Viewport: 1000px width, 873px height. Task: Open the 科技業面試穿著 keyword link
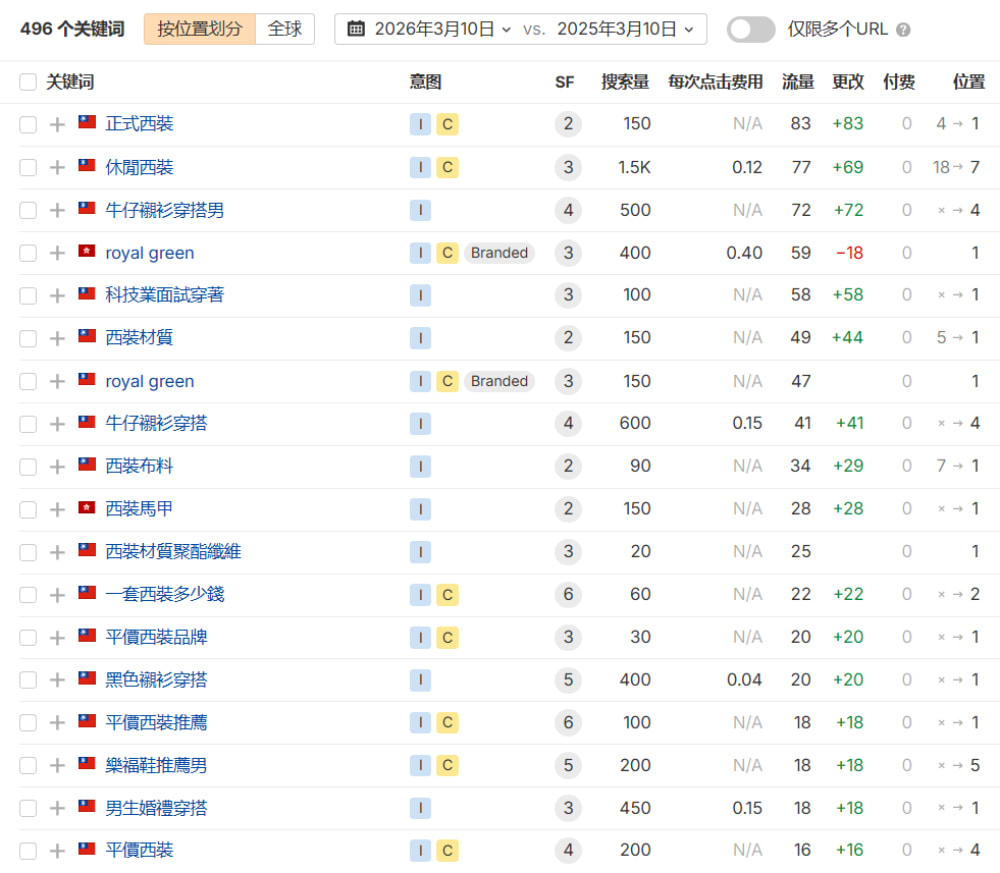pyautogui.click(x=165, y=295)
